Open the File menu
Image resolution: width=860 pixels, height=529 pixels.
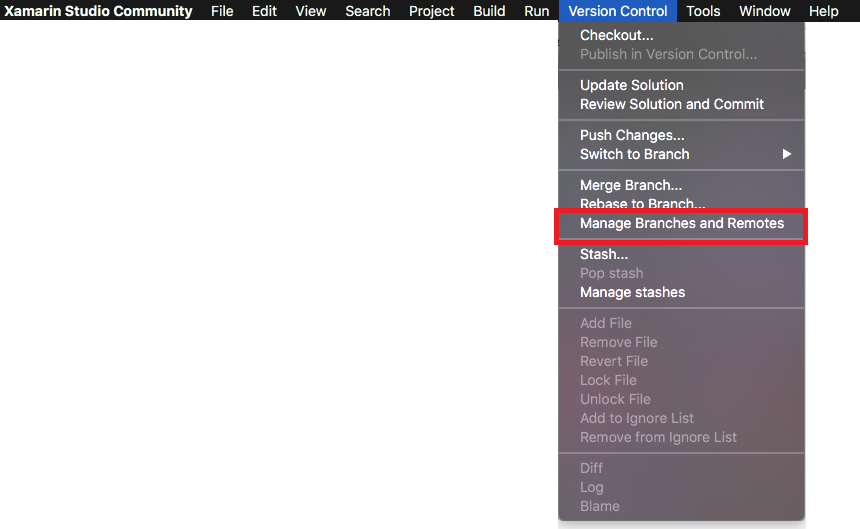tap(222, 11)
